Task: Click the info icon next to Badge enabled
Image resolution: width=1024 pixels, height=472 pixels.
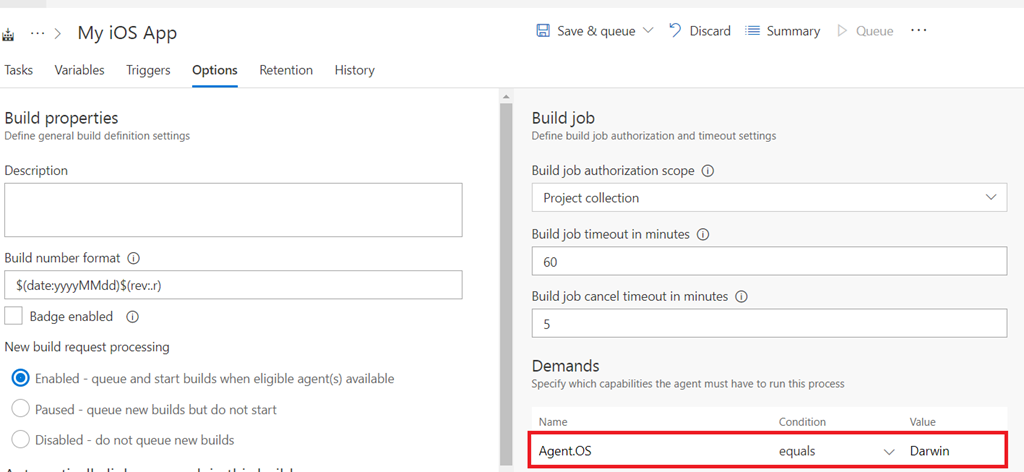Action: pyautogui.click(x=132, y=317)
